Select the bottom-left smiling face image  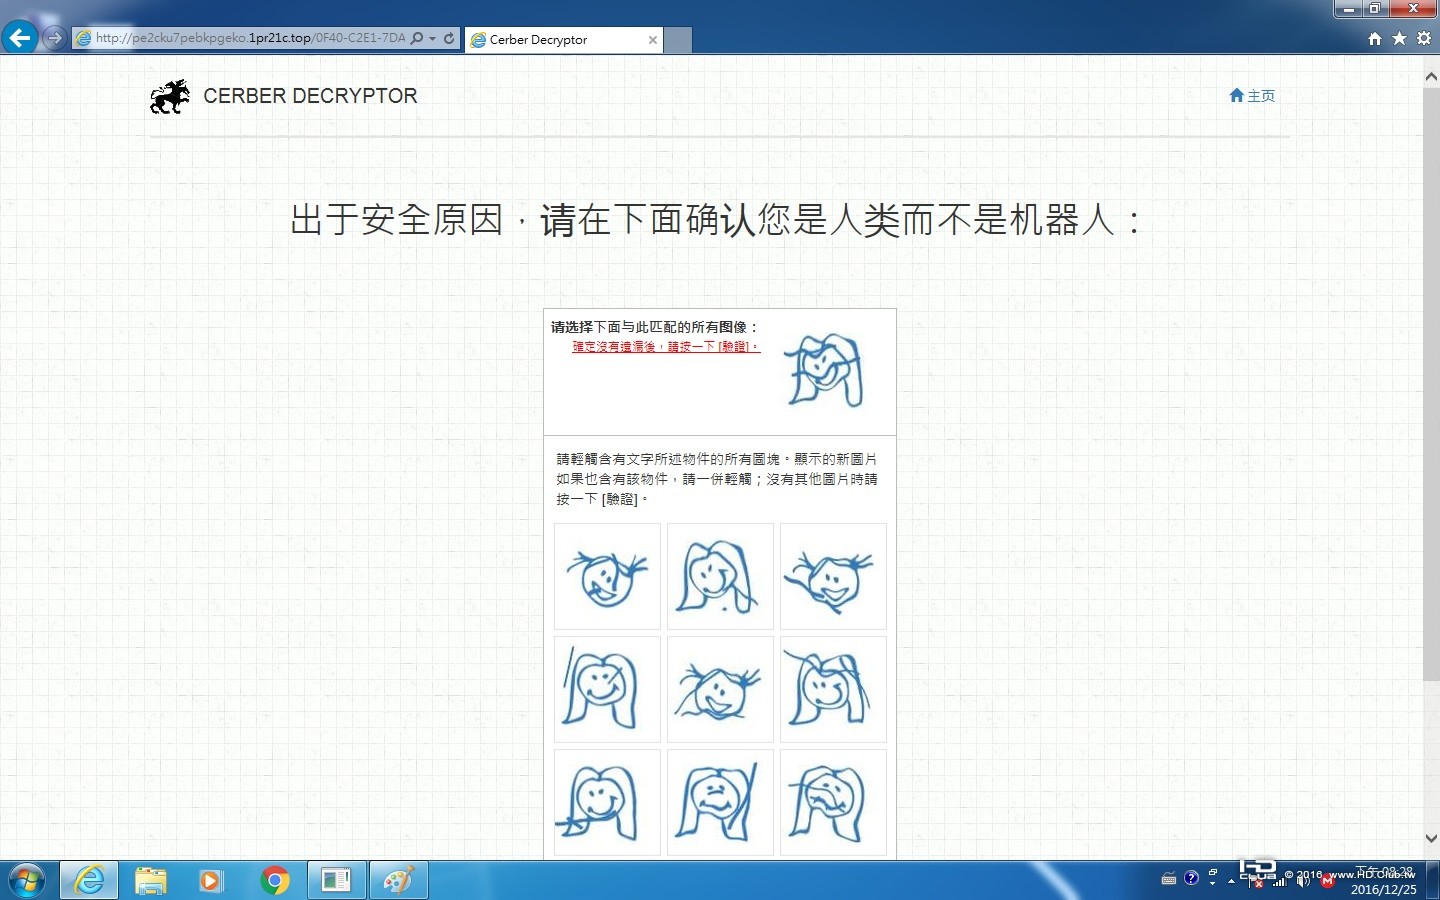click(607, 802)
